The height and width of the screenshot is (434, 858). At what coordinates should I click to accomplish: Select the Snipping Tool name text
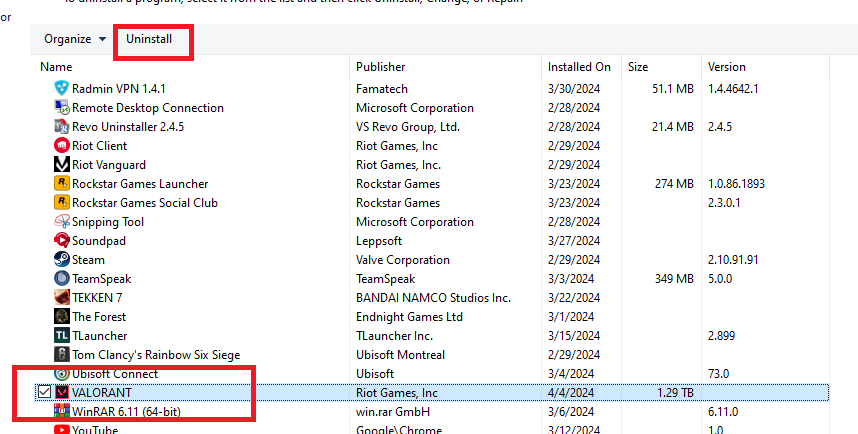click(x=108, y=222)
